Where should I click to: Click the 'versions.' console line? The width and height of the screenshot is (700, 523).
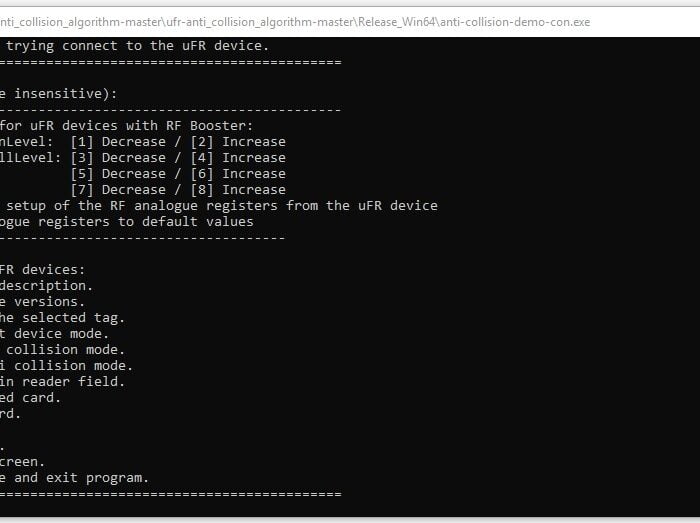click(50, 302)
